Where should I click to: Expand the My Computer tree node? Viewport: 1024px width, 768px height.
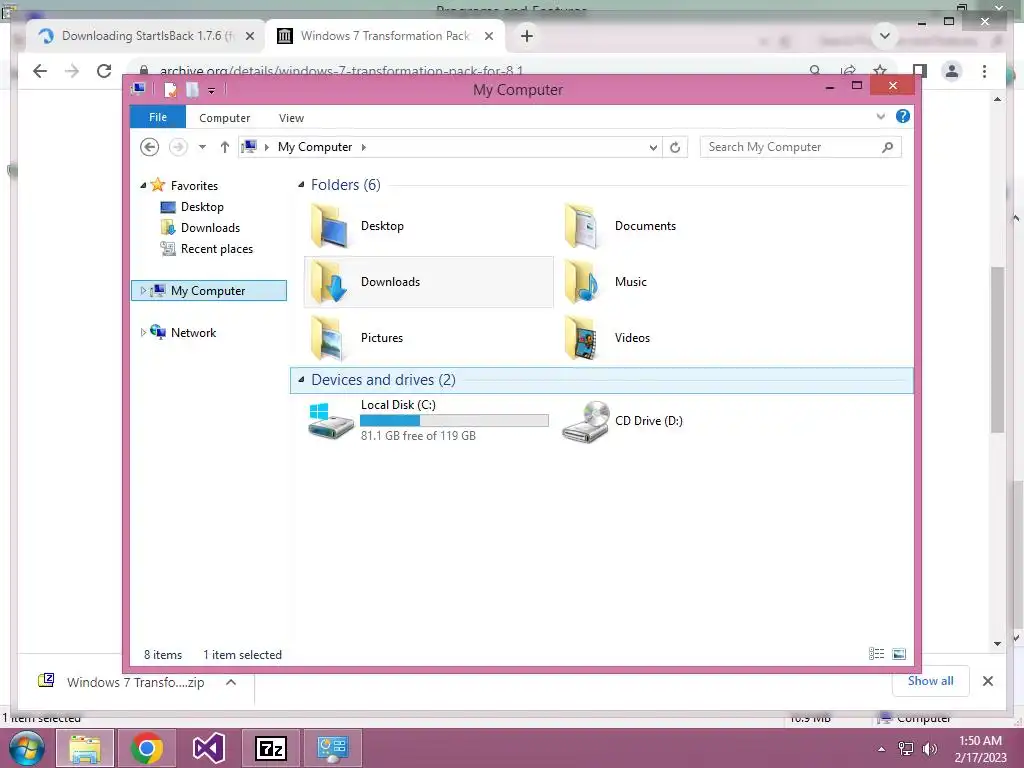tap(143, 291)
